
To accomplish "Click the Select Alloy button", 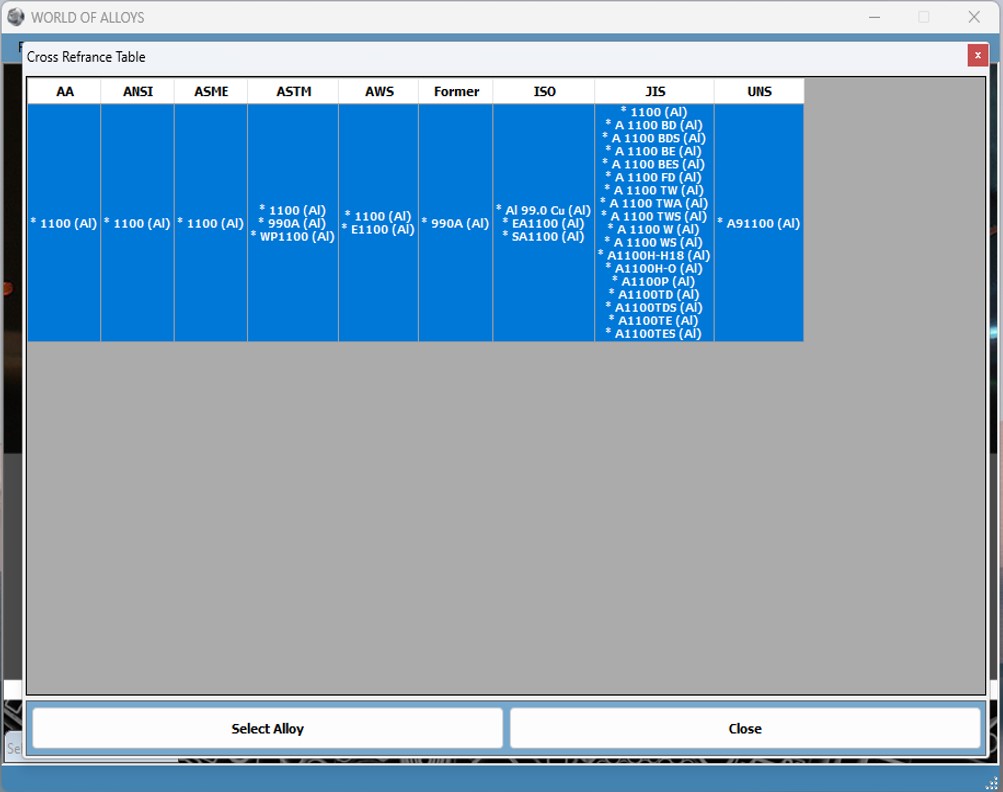I will coord(267,728).
